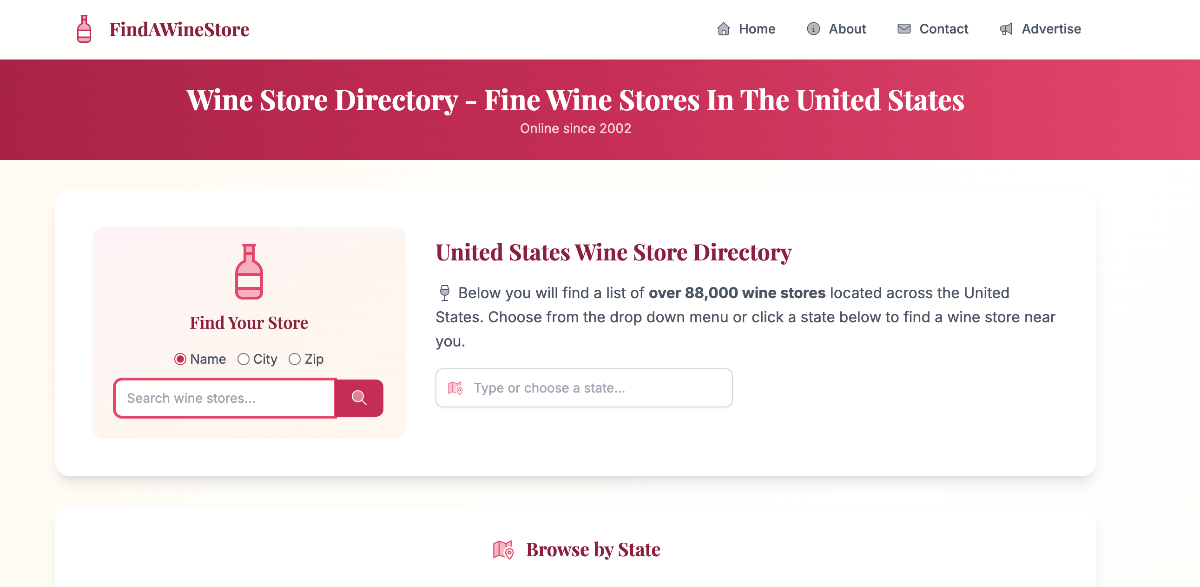Click the wine bottle icon in Find Your Store card
The height and width of the screenshot is (587, 1200).
coord(248,272)
